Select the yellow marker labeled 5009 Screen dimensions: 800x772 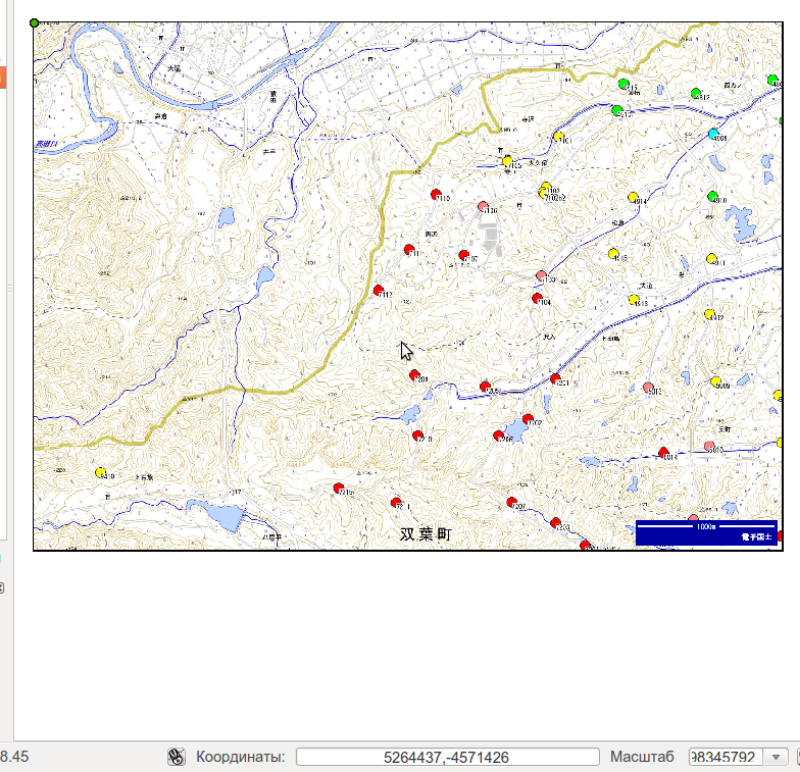(716, 382)
